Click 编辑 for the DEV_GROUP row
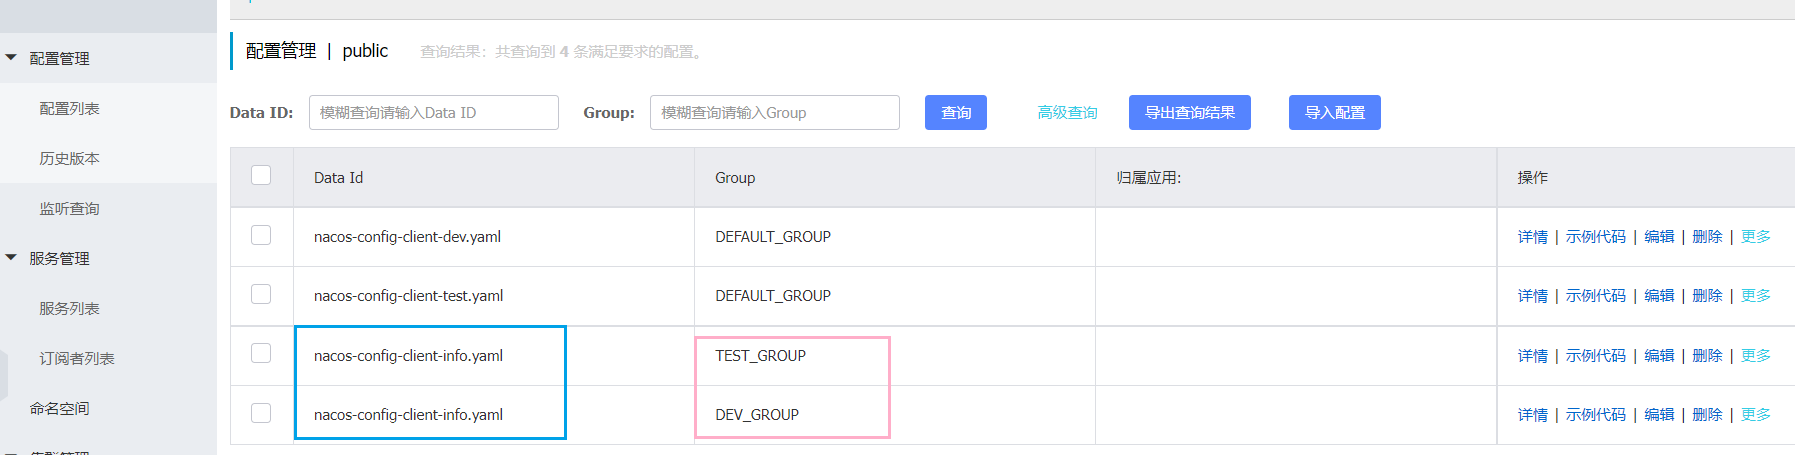Screen dimensions: 1795x455 click(x=1659, y=415)
